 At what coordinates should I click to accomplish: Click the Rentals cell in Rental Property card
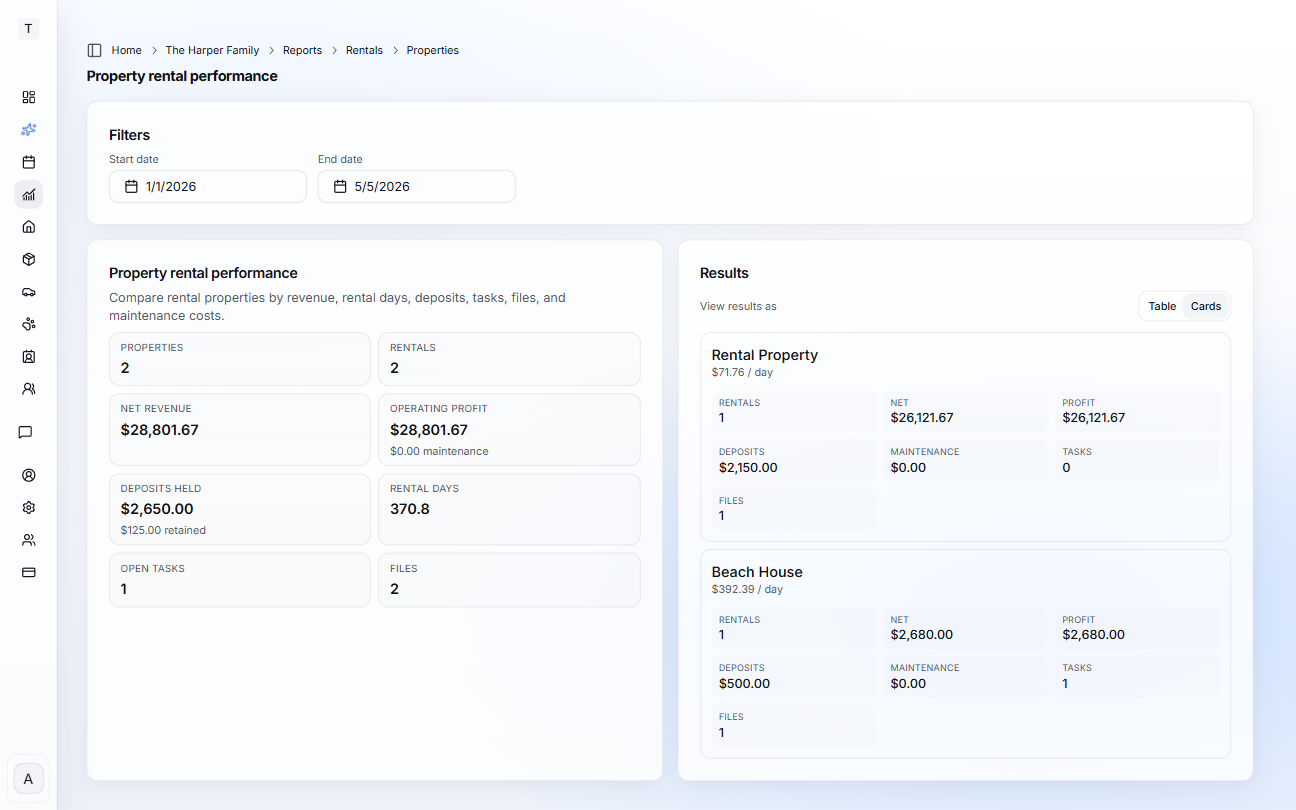pos(793,411)
